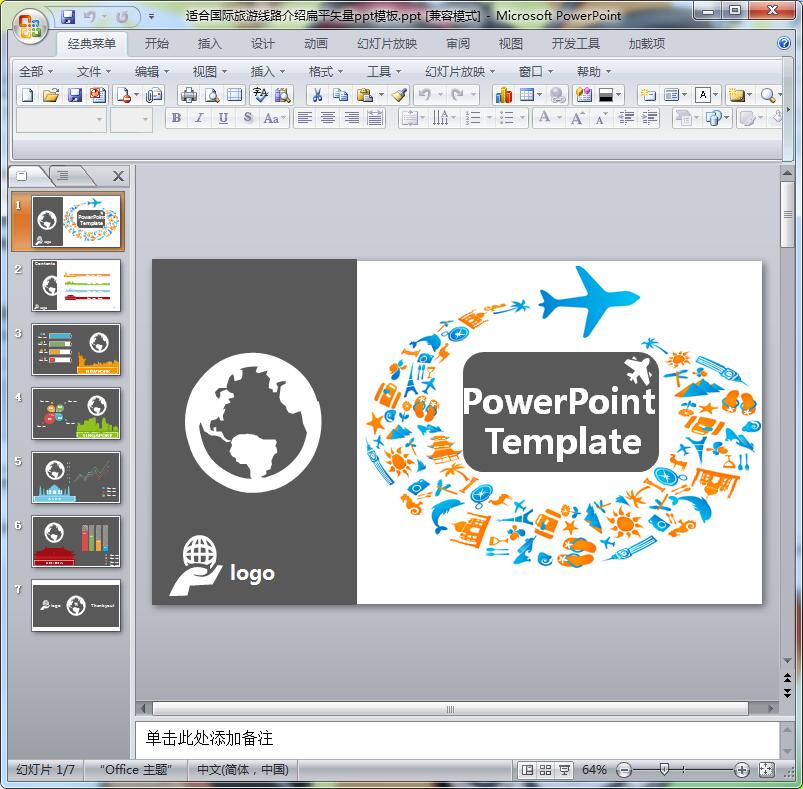Open the 设计 ribbon tab
This screenshot has width=803, height=789.
point(263,44)
